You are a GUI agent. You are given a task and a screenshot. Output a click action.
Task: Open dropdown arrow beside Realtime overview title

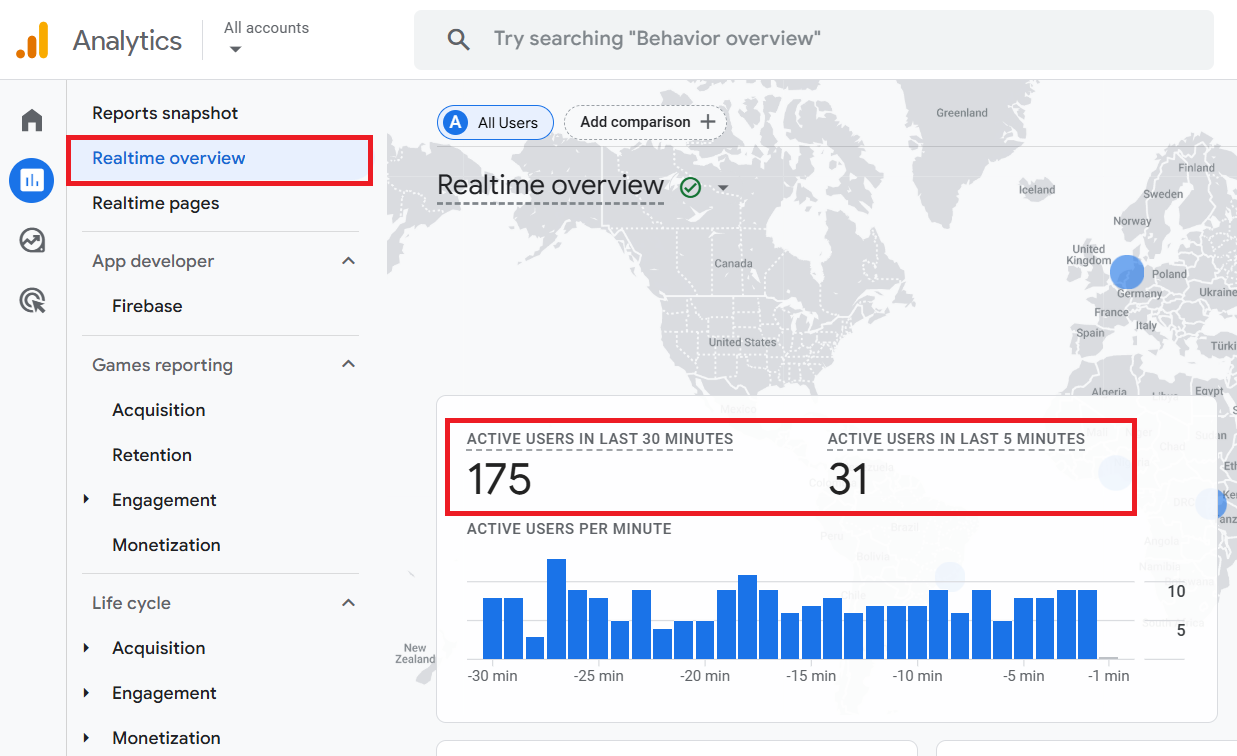[x=722, y=188]
